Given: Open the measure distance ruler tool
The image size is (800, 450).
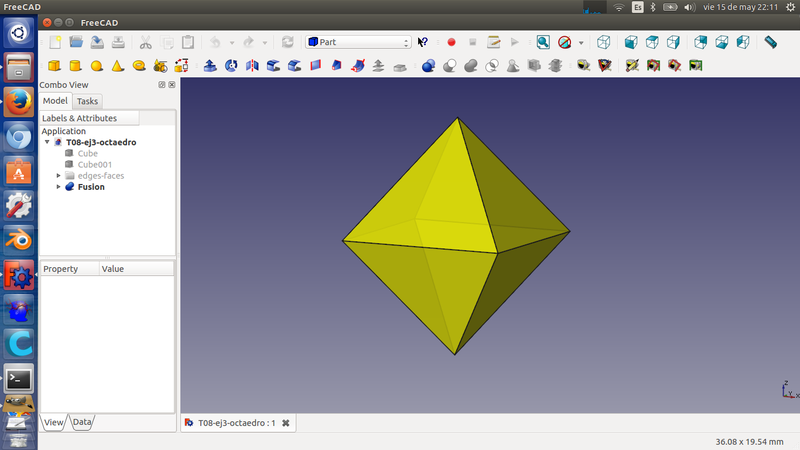Looking at the screenshot, I should (770, 42).
